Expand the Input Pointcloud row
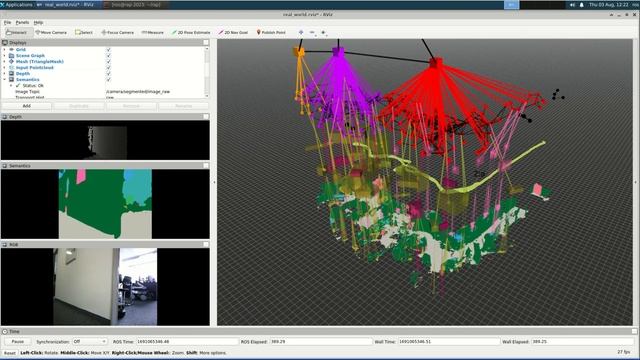640x360 pixels. (x=4, y=67)
